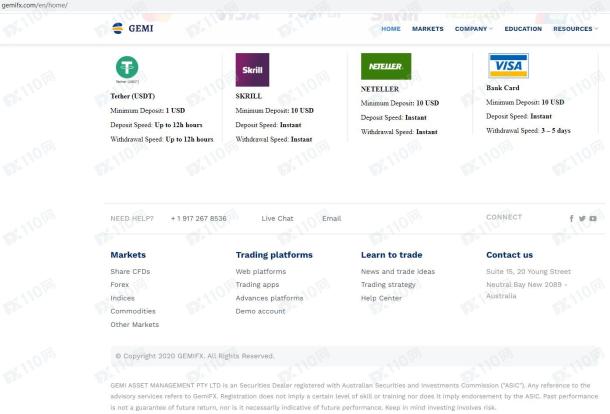Click the CONNECT label
Screen dimensions: 610x414
tap(504, 217)
